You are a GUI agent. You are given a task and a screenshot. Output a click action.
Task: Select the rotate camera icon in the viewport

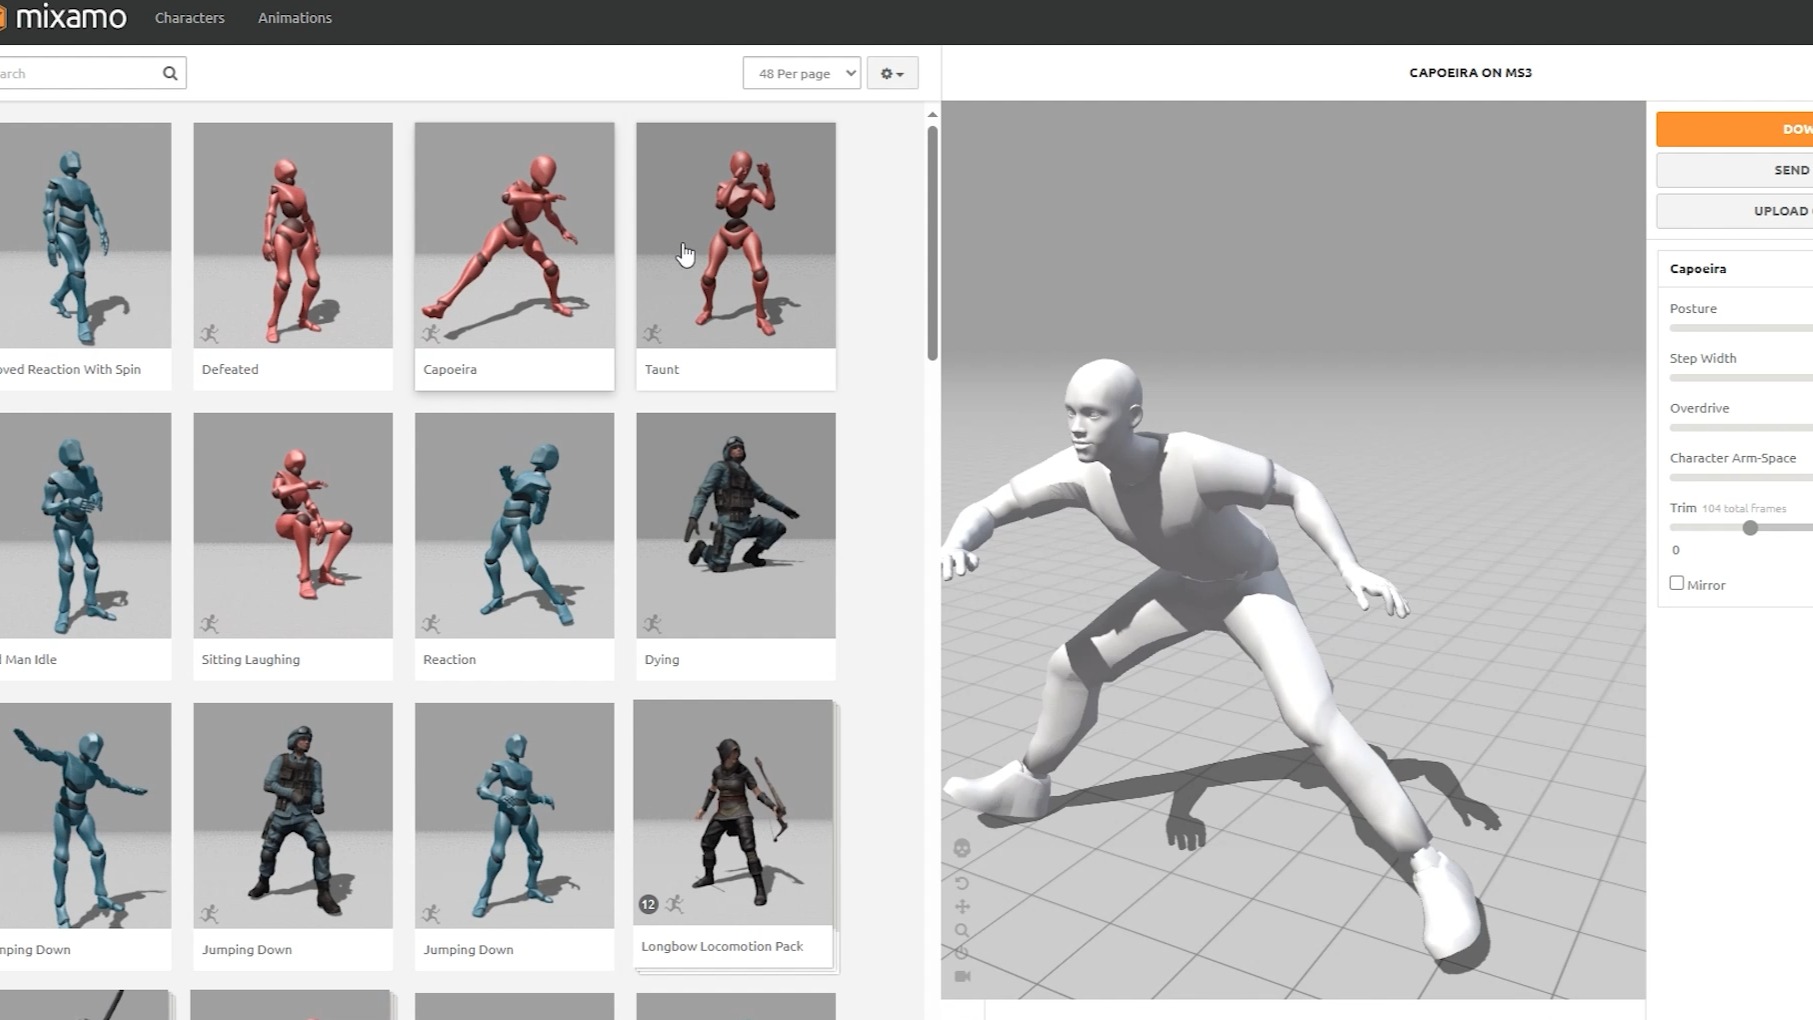pos(962,883)
